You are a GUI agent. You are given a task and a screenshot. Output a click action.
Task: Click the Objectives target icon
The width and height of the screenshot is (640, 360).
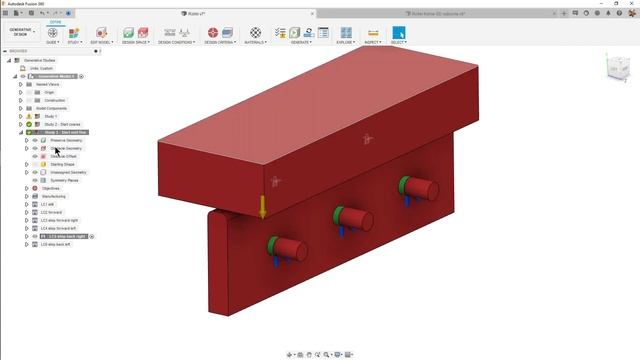pos(213,33)
